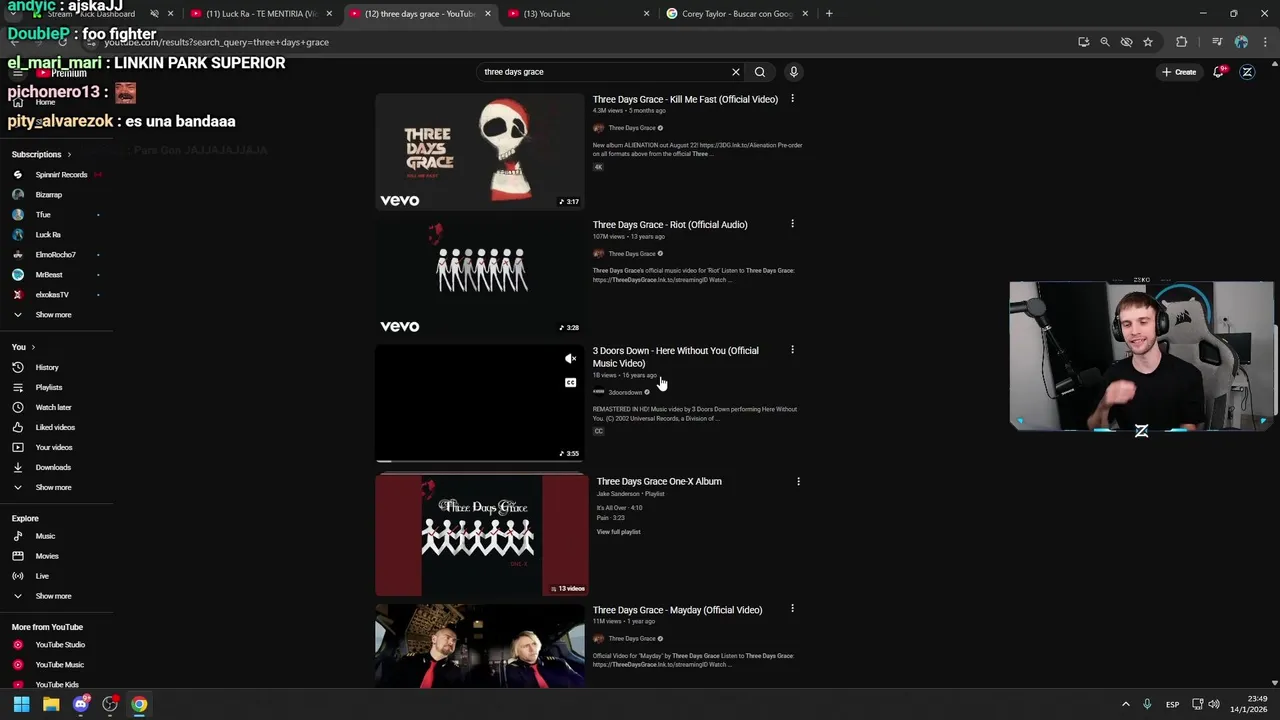Open Playlists in sidebar
The height and width of the screenshot is (720, 1280).
click(55, 387)
